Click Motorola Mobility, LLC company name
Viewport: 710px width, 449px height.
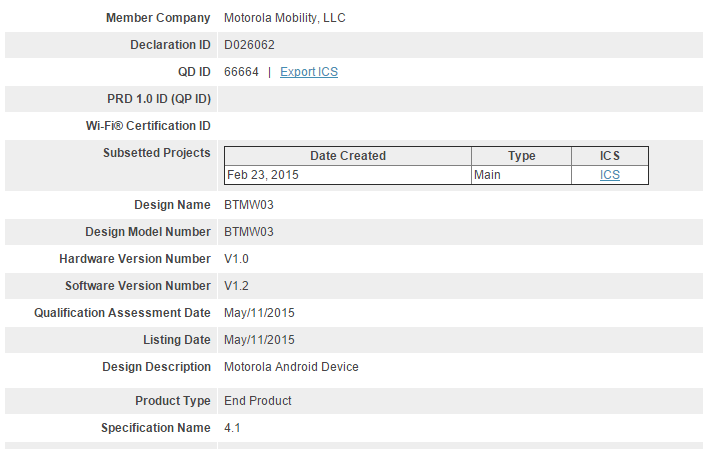click(284, 18)
